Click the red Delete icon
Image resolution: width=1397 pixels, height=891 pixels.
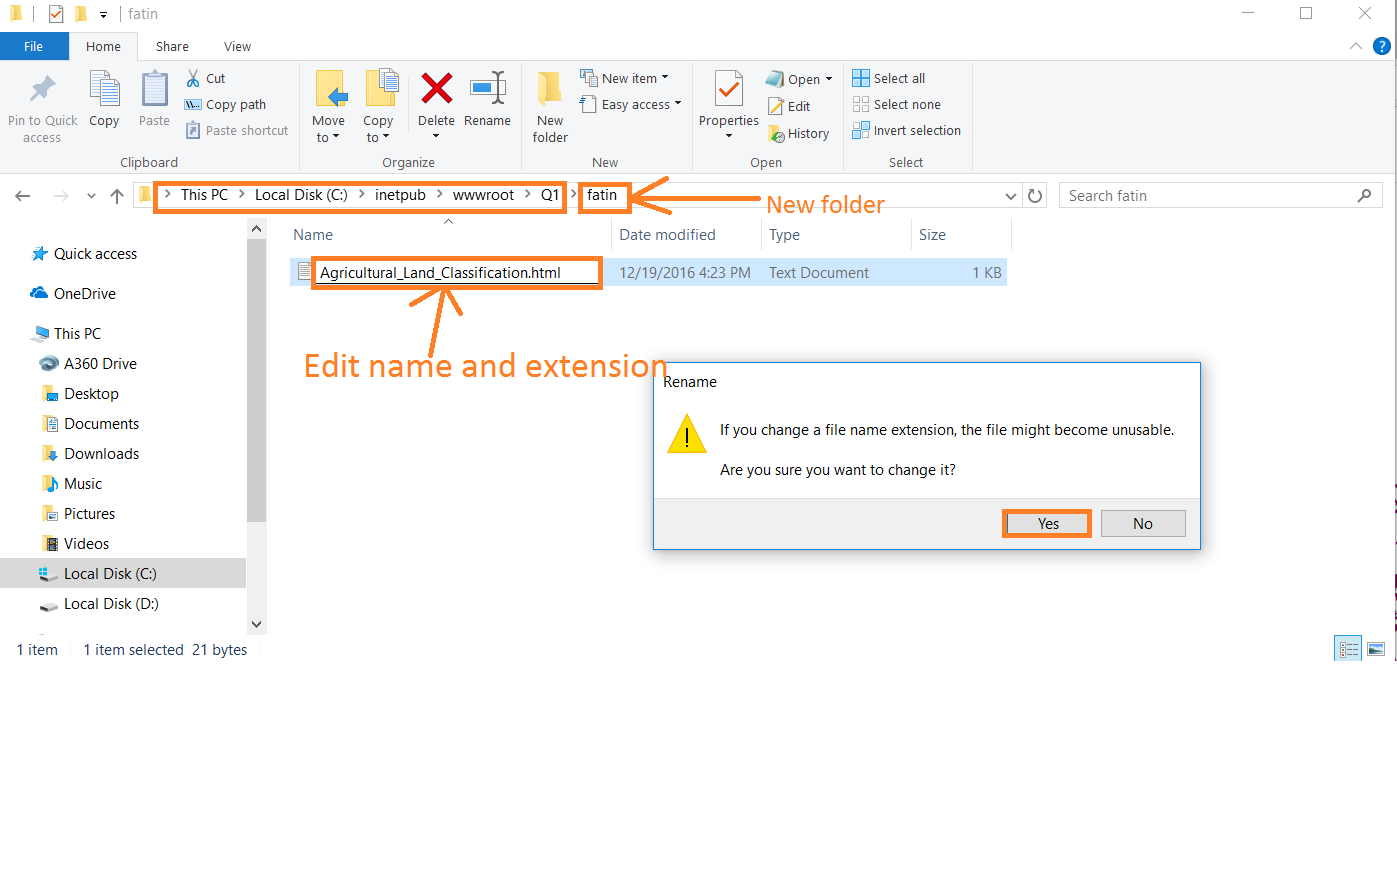(436, 88)
